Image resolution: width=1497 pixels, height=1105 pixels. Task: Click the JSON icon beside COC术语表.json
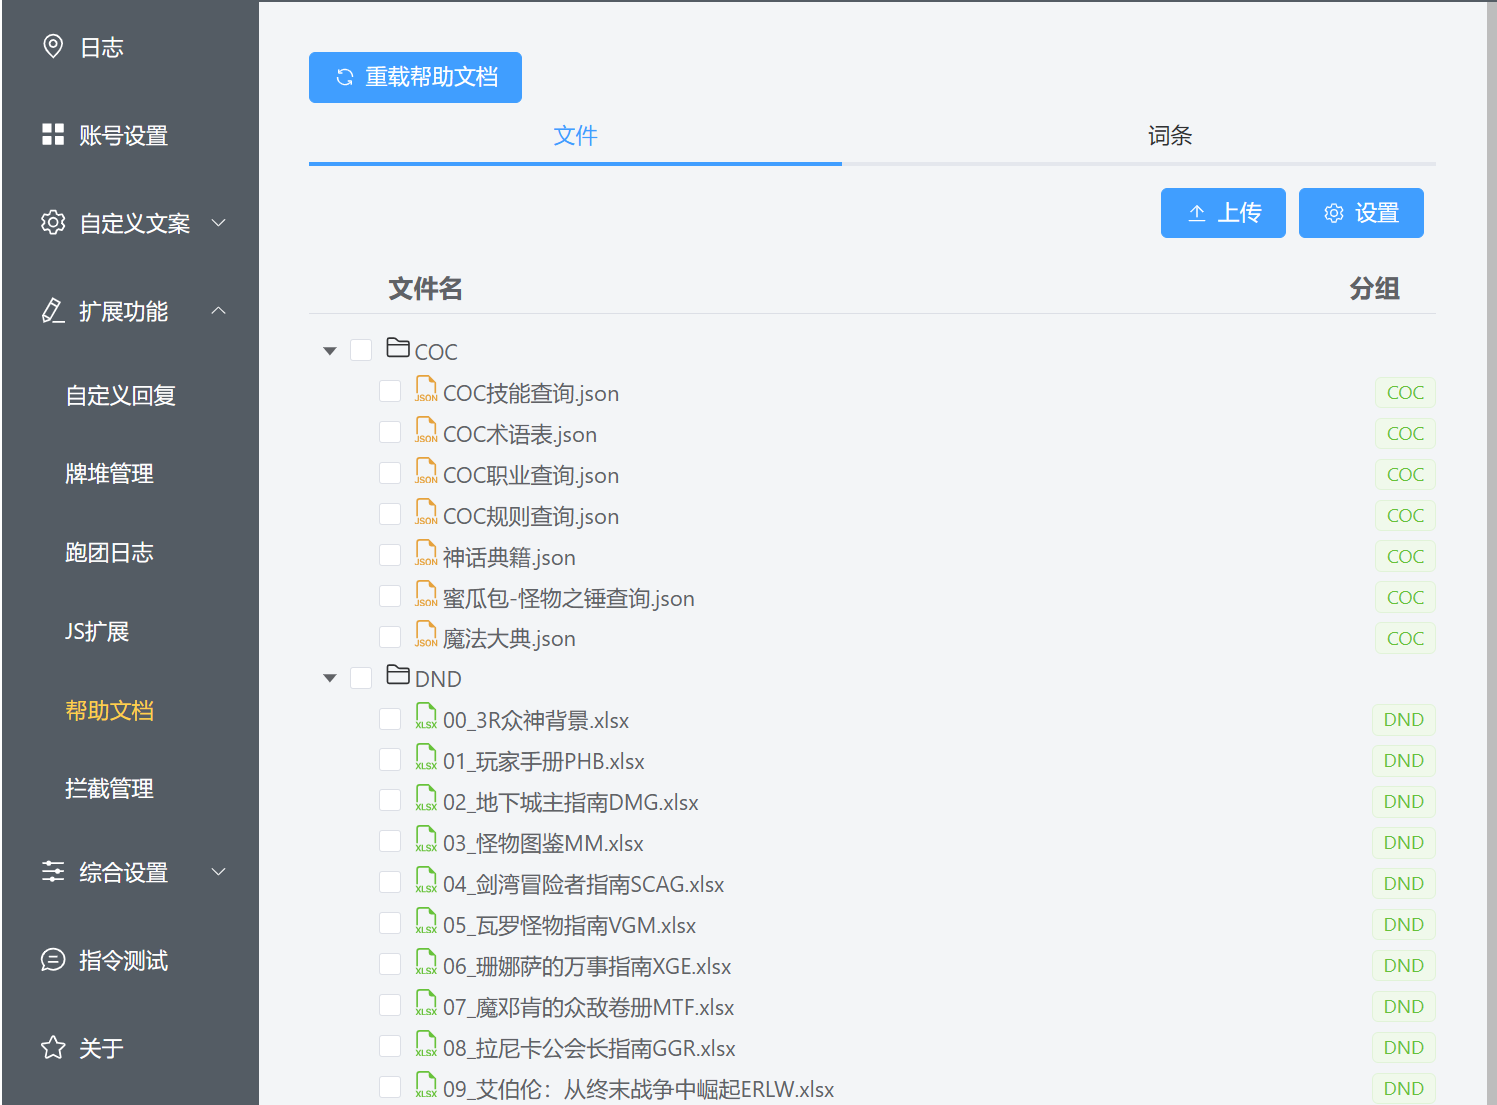click(x=426, y=430)
